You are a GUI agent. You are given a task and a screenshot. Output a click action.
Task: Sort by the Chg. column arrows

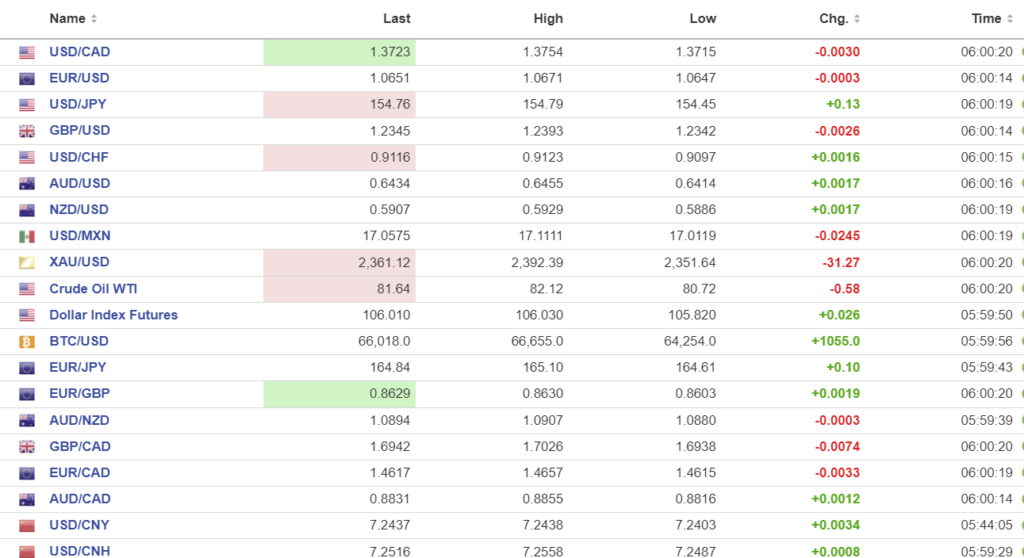click(857, 19)
